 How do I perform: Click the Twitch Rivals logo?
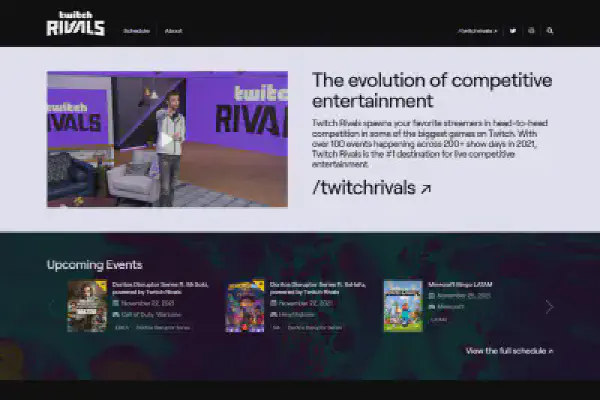tap(76, 24)
